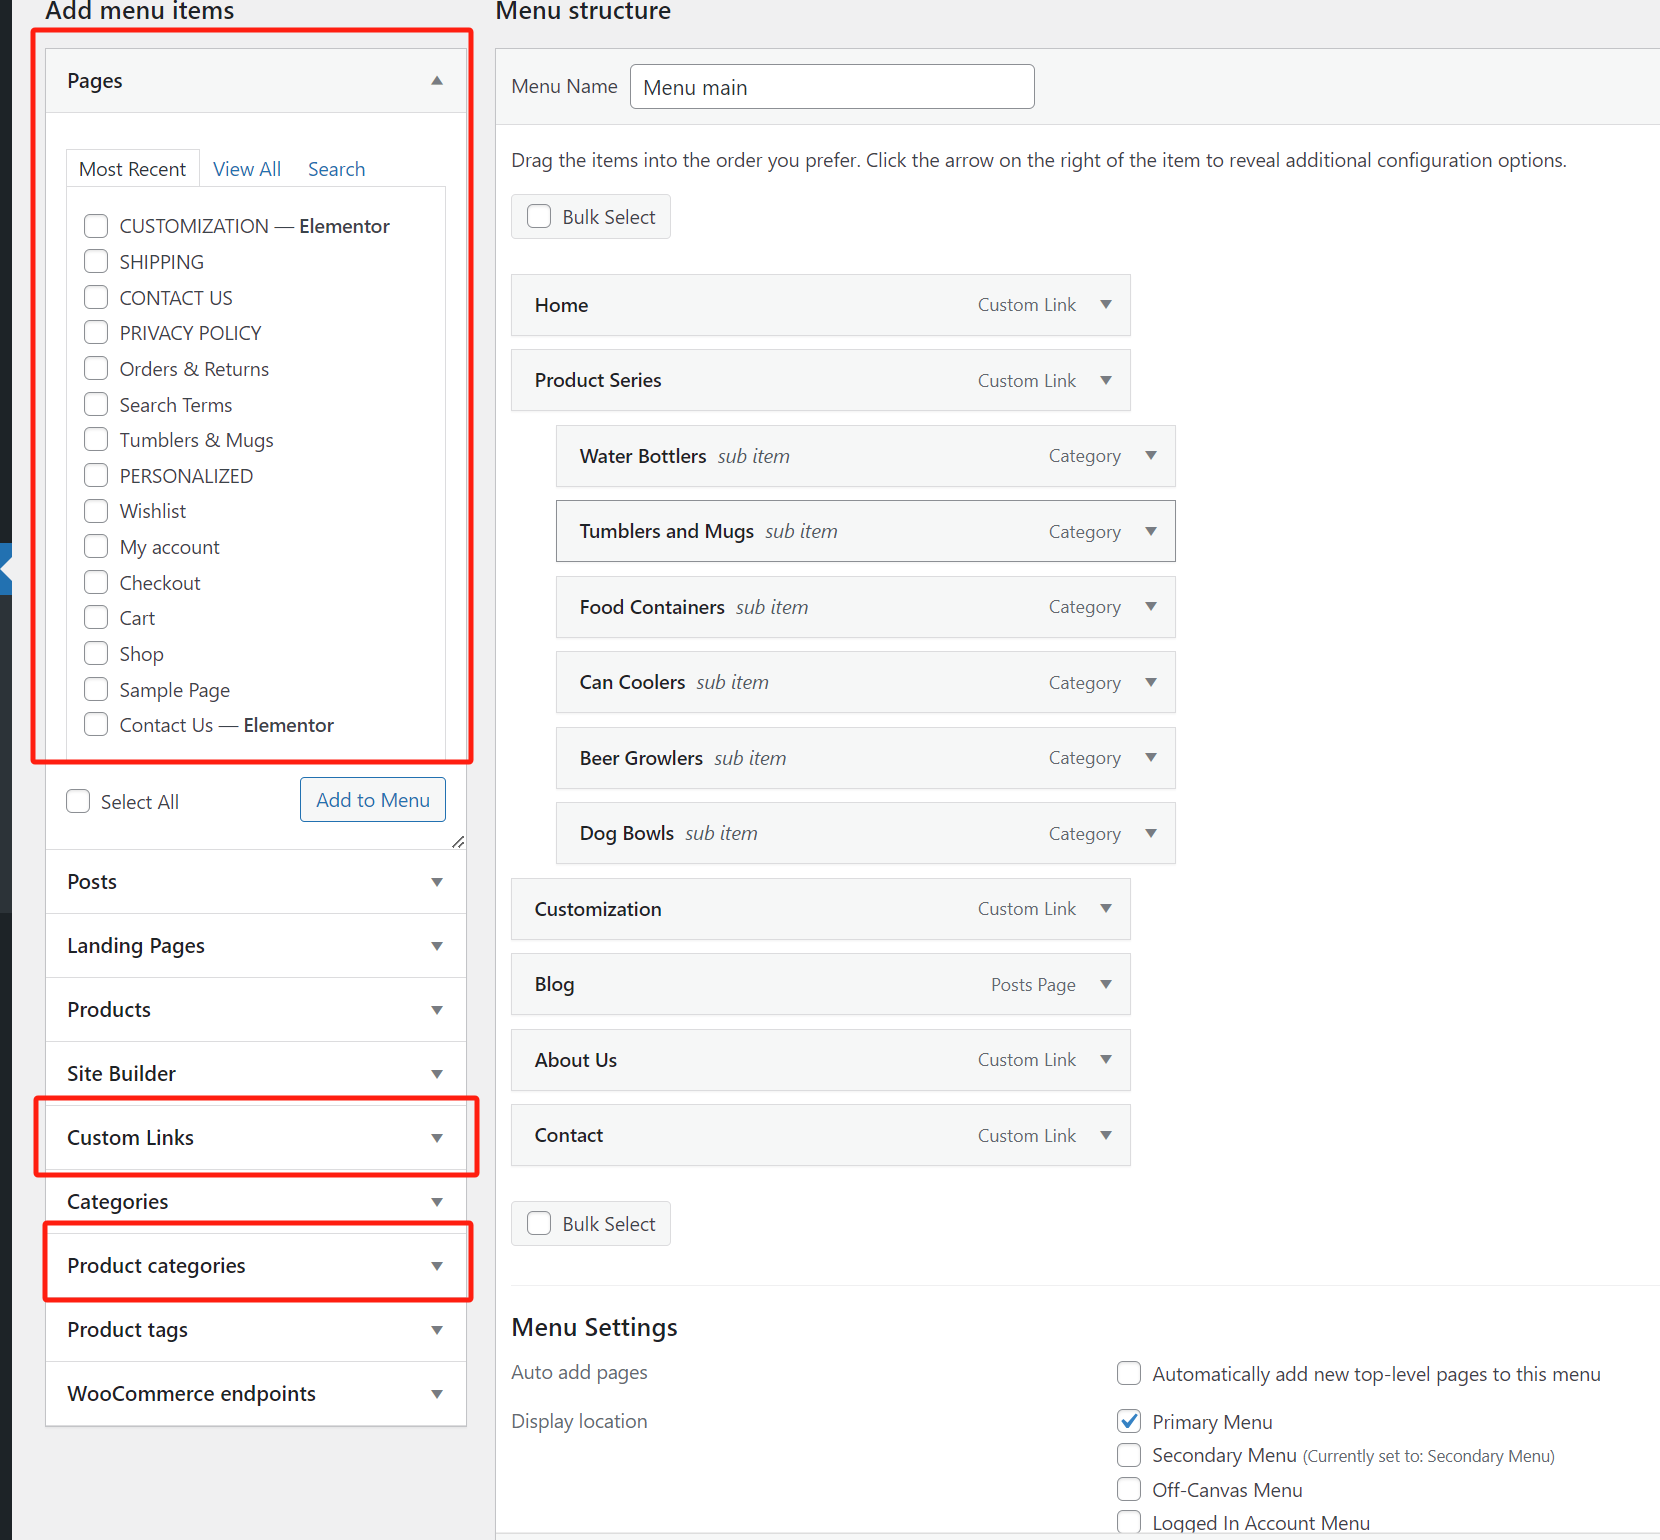The width and height of the screenshot is (1660, 1540).
Task: Check the Tumblers & Mugs page checkbox
Action: coord(95,439)
